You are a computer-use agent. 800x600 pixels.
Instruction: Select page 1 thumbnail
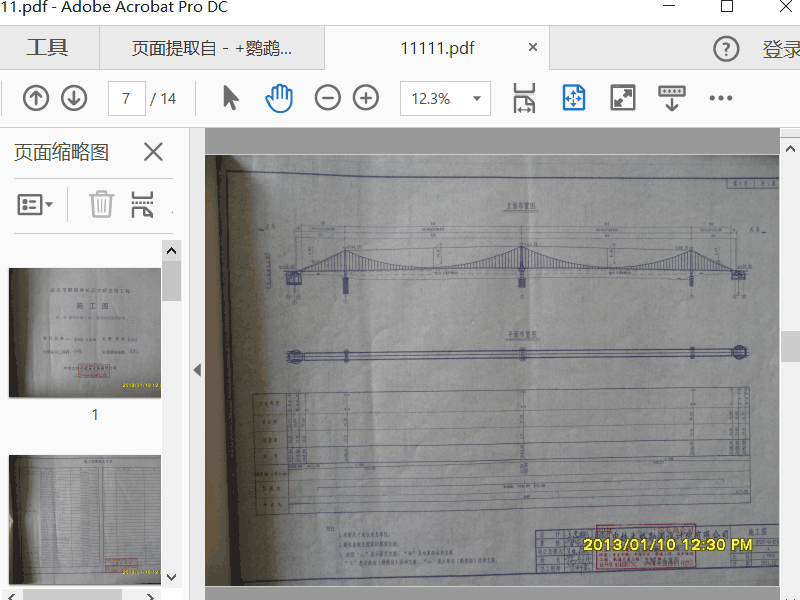[85, 333]
